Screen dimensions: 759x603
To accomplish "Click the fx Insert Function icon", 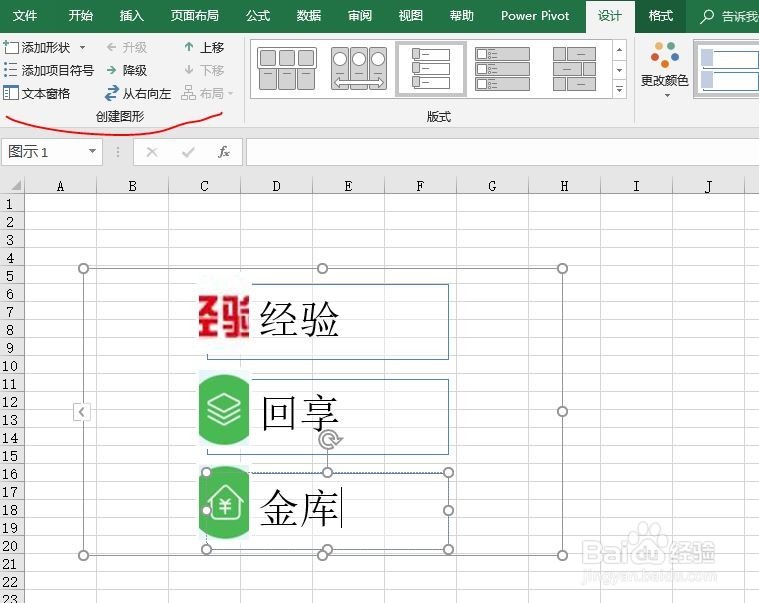I will tap(223, 152).
